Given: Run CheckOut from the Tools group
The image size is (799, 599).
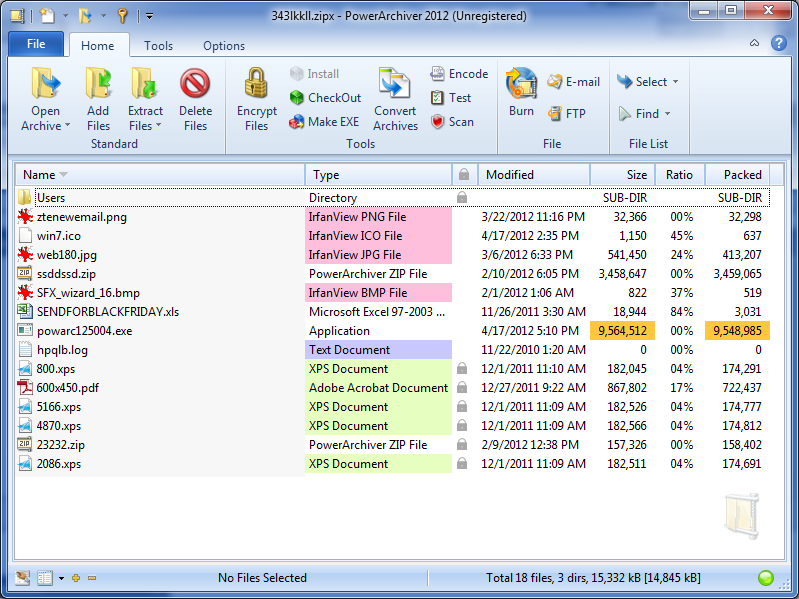Looking at the screenshot, I should [x=325, y=97].
